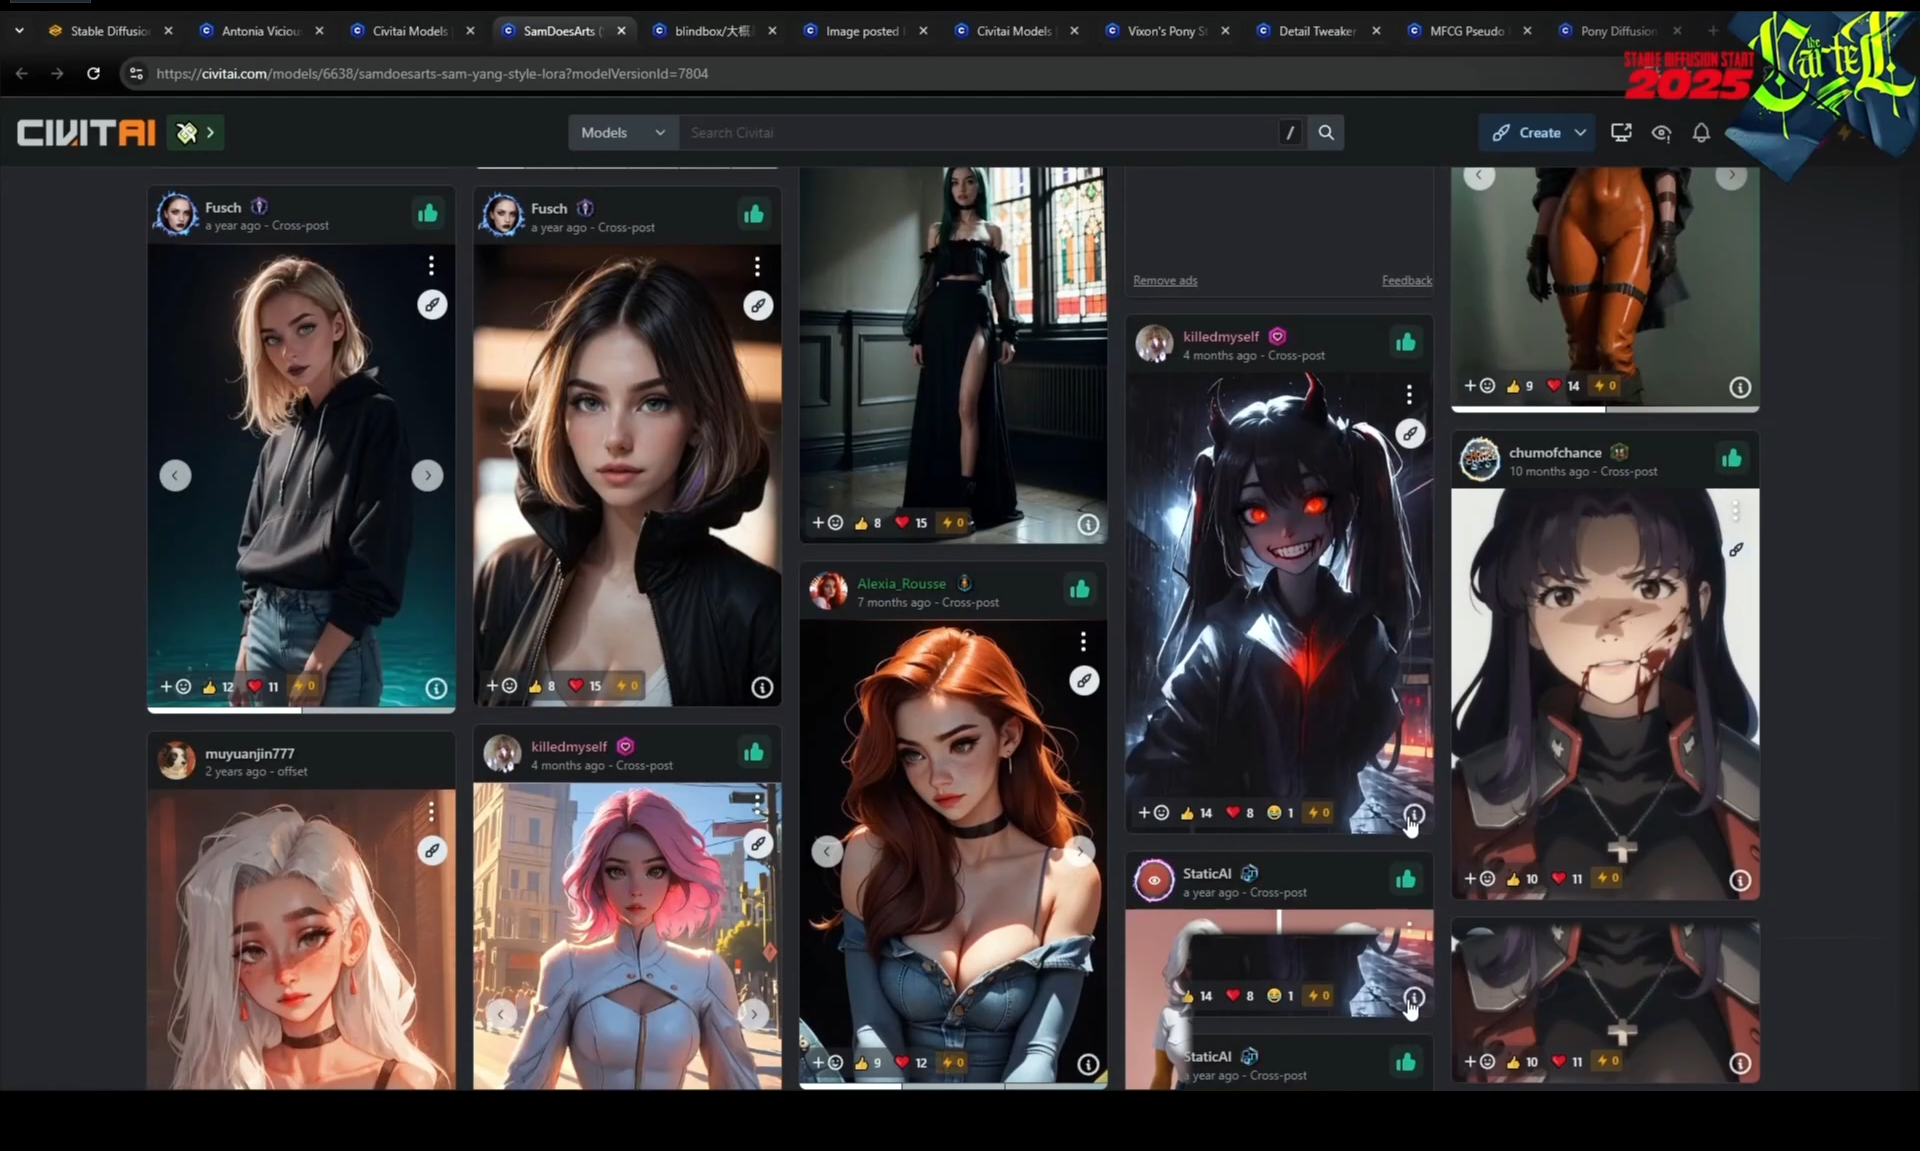Click the Remove ads link

click(x=1165, y=281)
